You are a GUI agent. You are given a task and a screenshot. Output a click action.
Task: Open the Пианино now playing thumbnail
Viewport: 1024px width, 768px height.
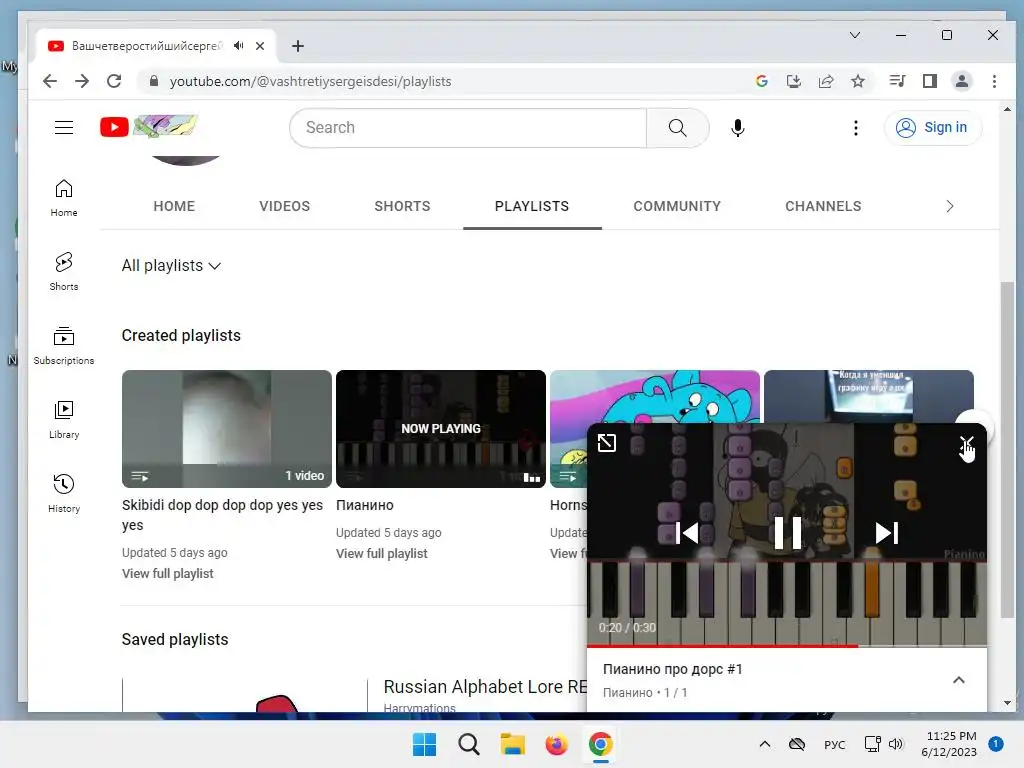click(441, 429)
